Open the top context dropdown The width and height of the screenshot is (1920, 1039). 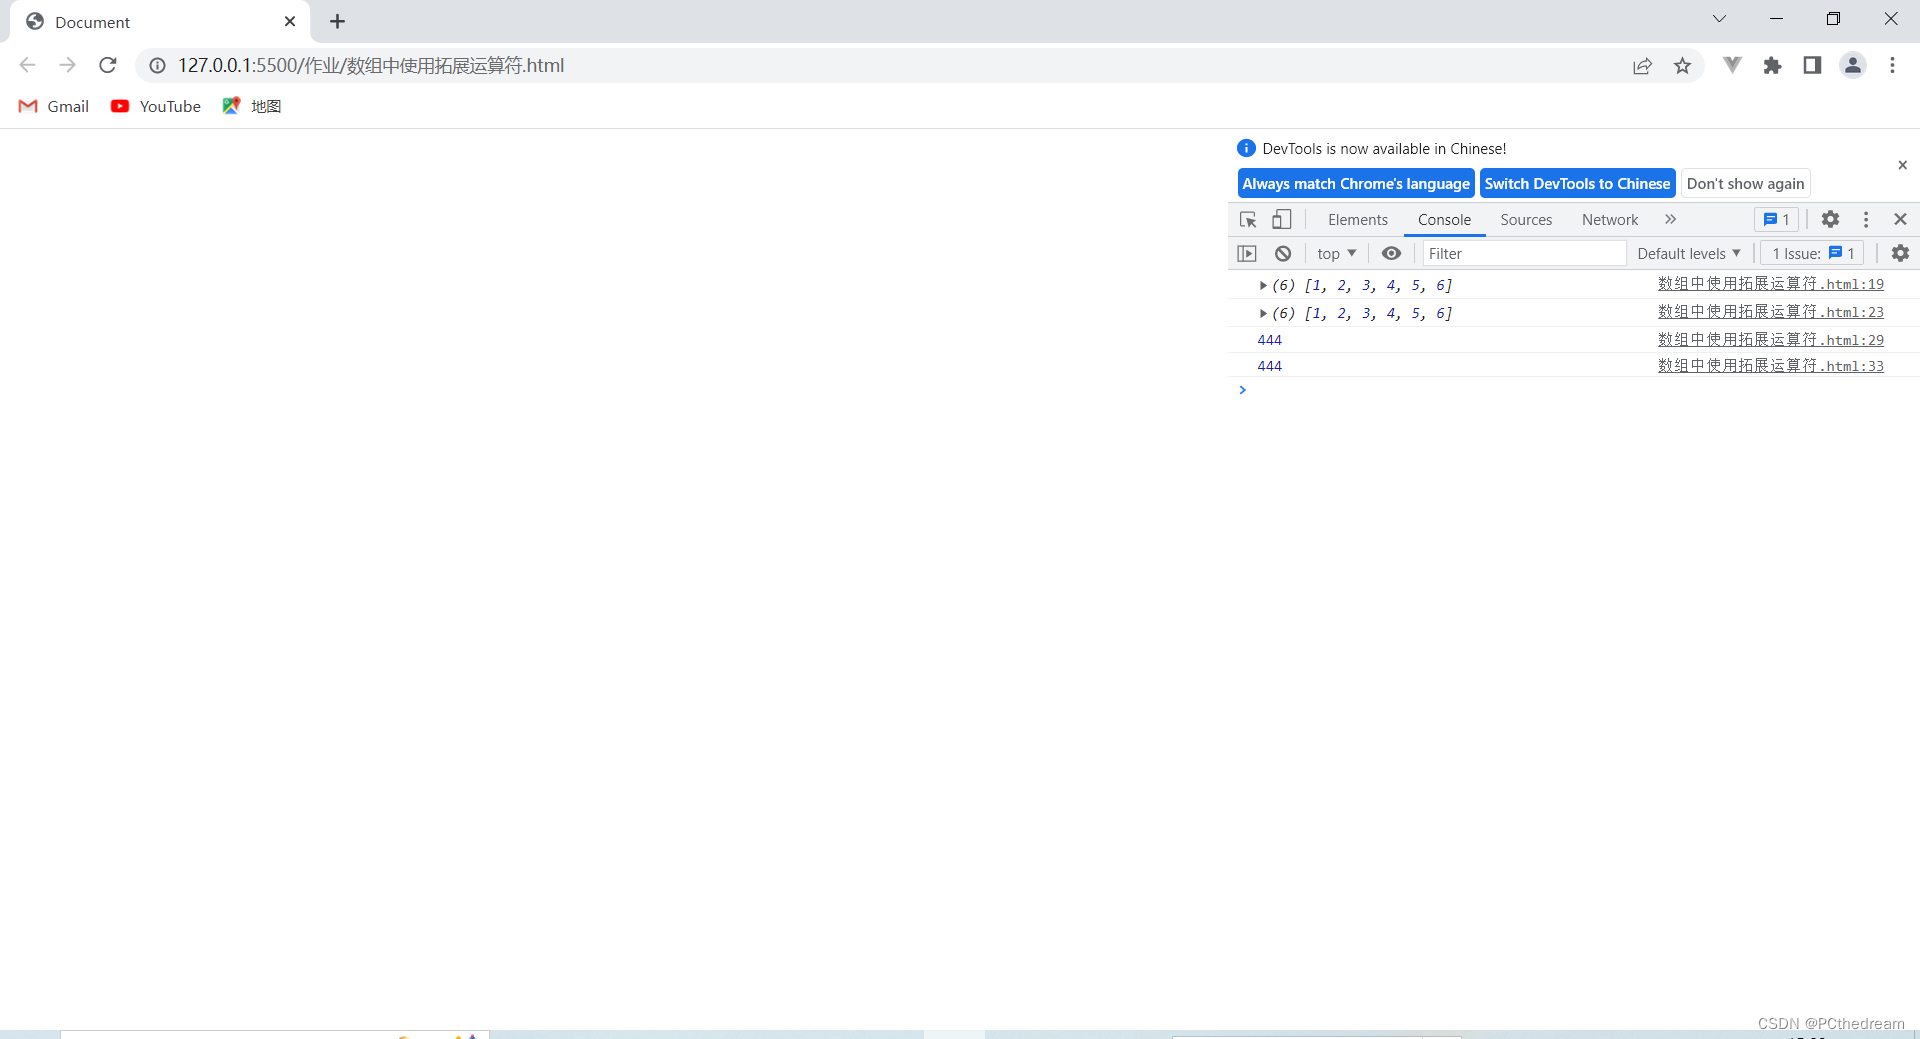(1336, 253)
